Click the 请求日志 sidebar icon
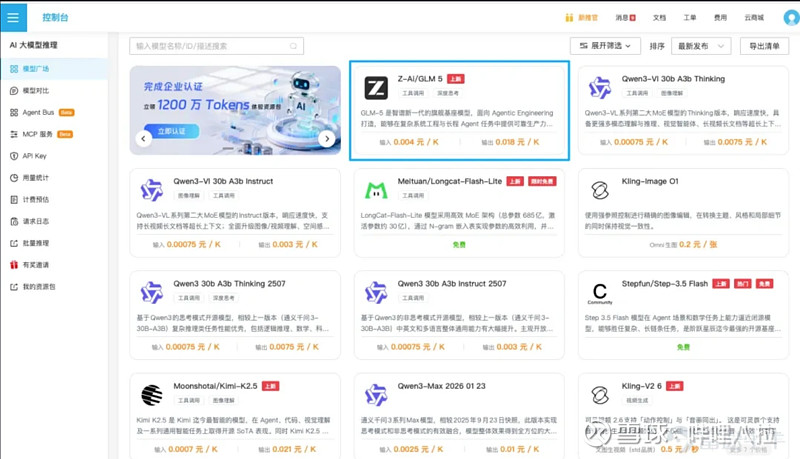Image resolution: width=800 pixels, height=459 pixels. [14, 221]
